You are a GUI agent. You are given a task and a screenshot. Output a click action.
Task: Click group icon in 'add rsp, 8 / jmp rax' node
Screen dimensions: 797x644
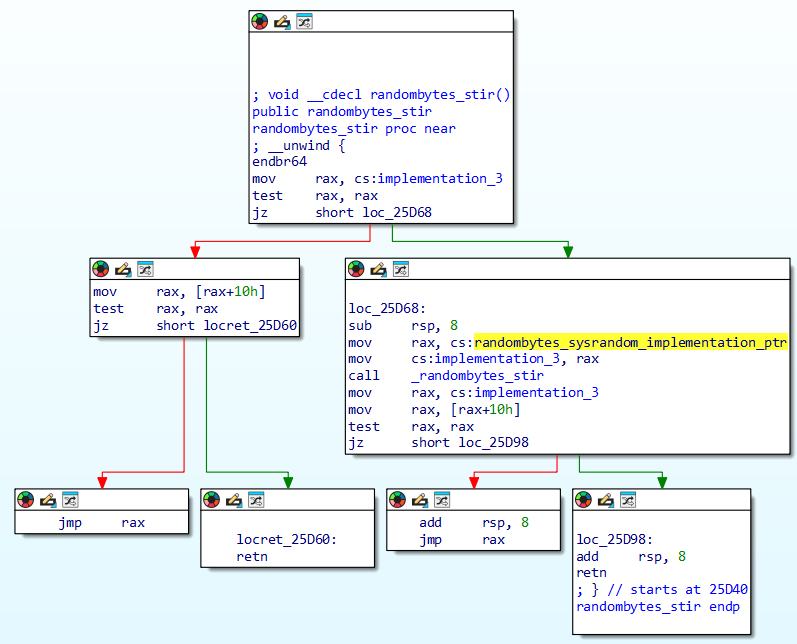442,499
